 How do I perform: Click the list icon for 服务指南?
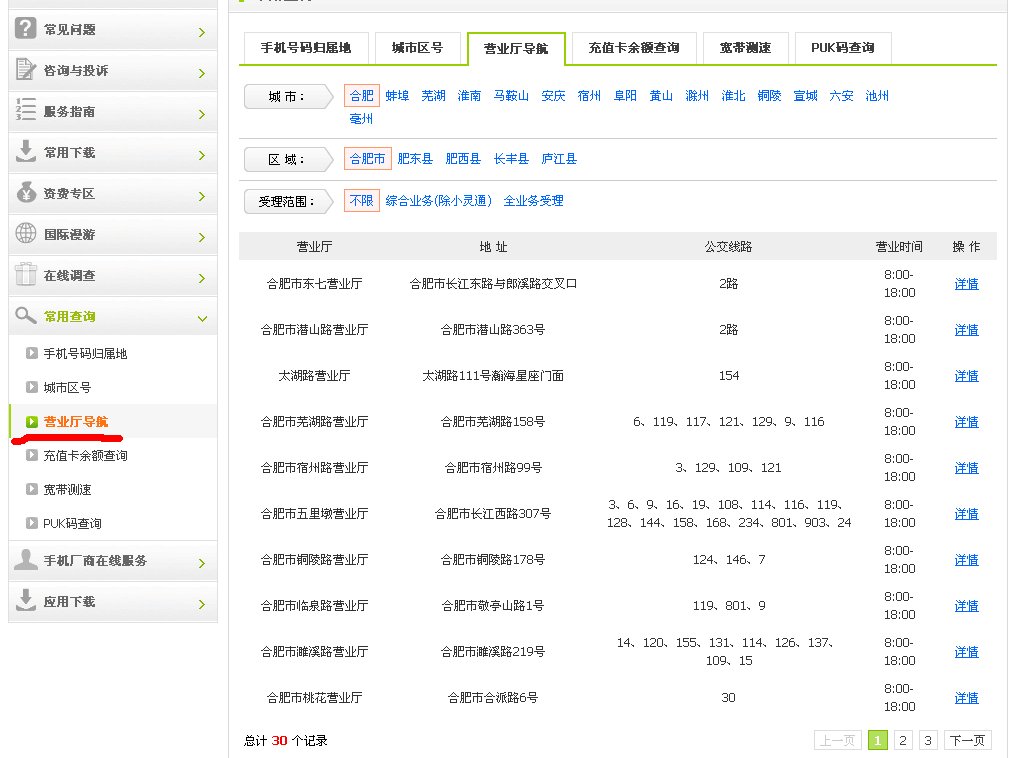(26, 110)
